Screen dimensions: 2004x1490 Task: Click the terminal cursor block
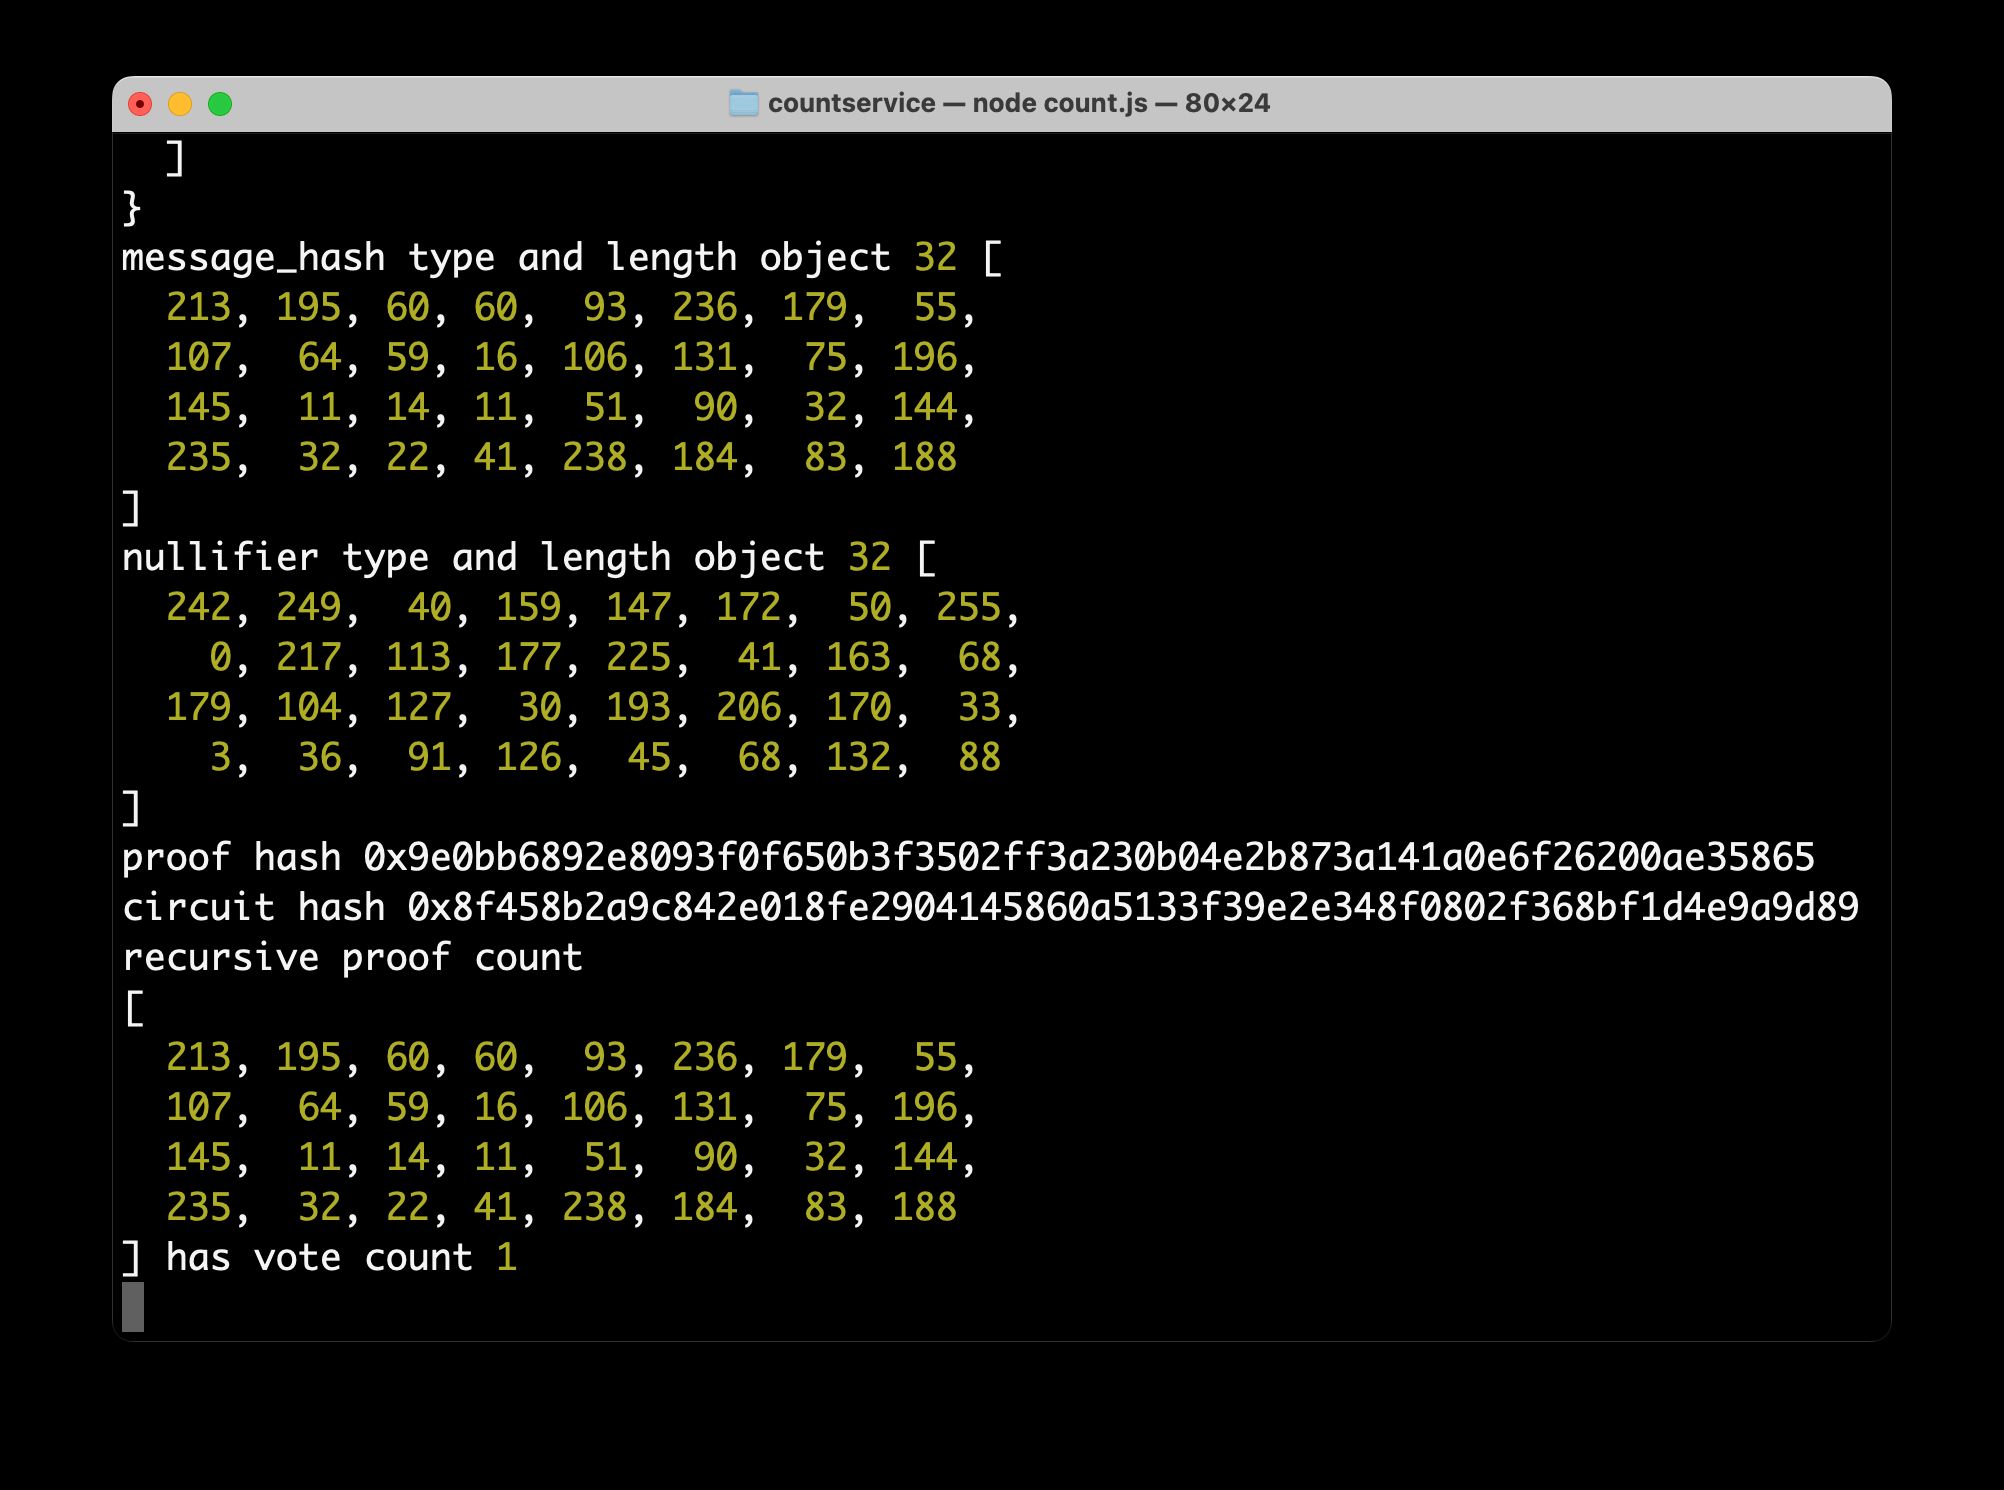133,1307
